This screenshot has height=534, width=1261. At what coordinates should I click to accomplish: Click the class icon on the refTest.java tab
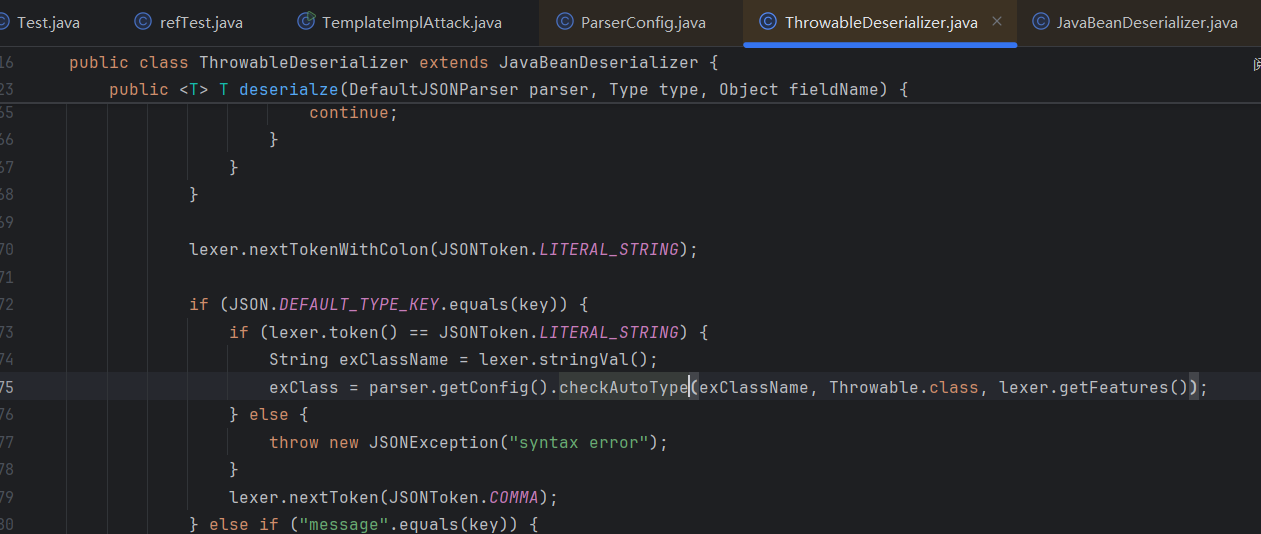[143, 22]
